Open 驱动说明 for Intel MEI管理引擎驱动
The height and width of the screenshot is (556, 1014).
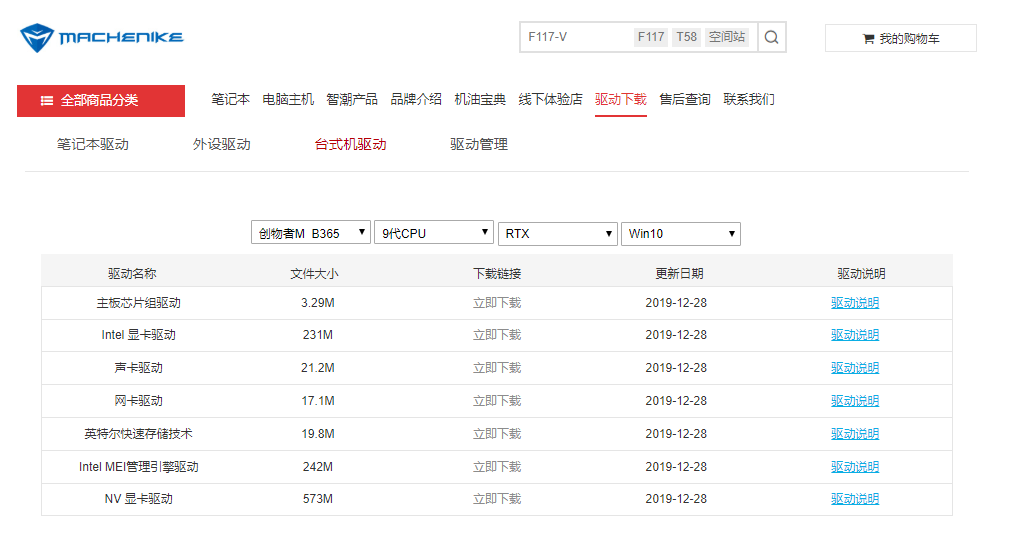tap(855, 467)
